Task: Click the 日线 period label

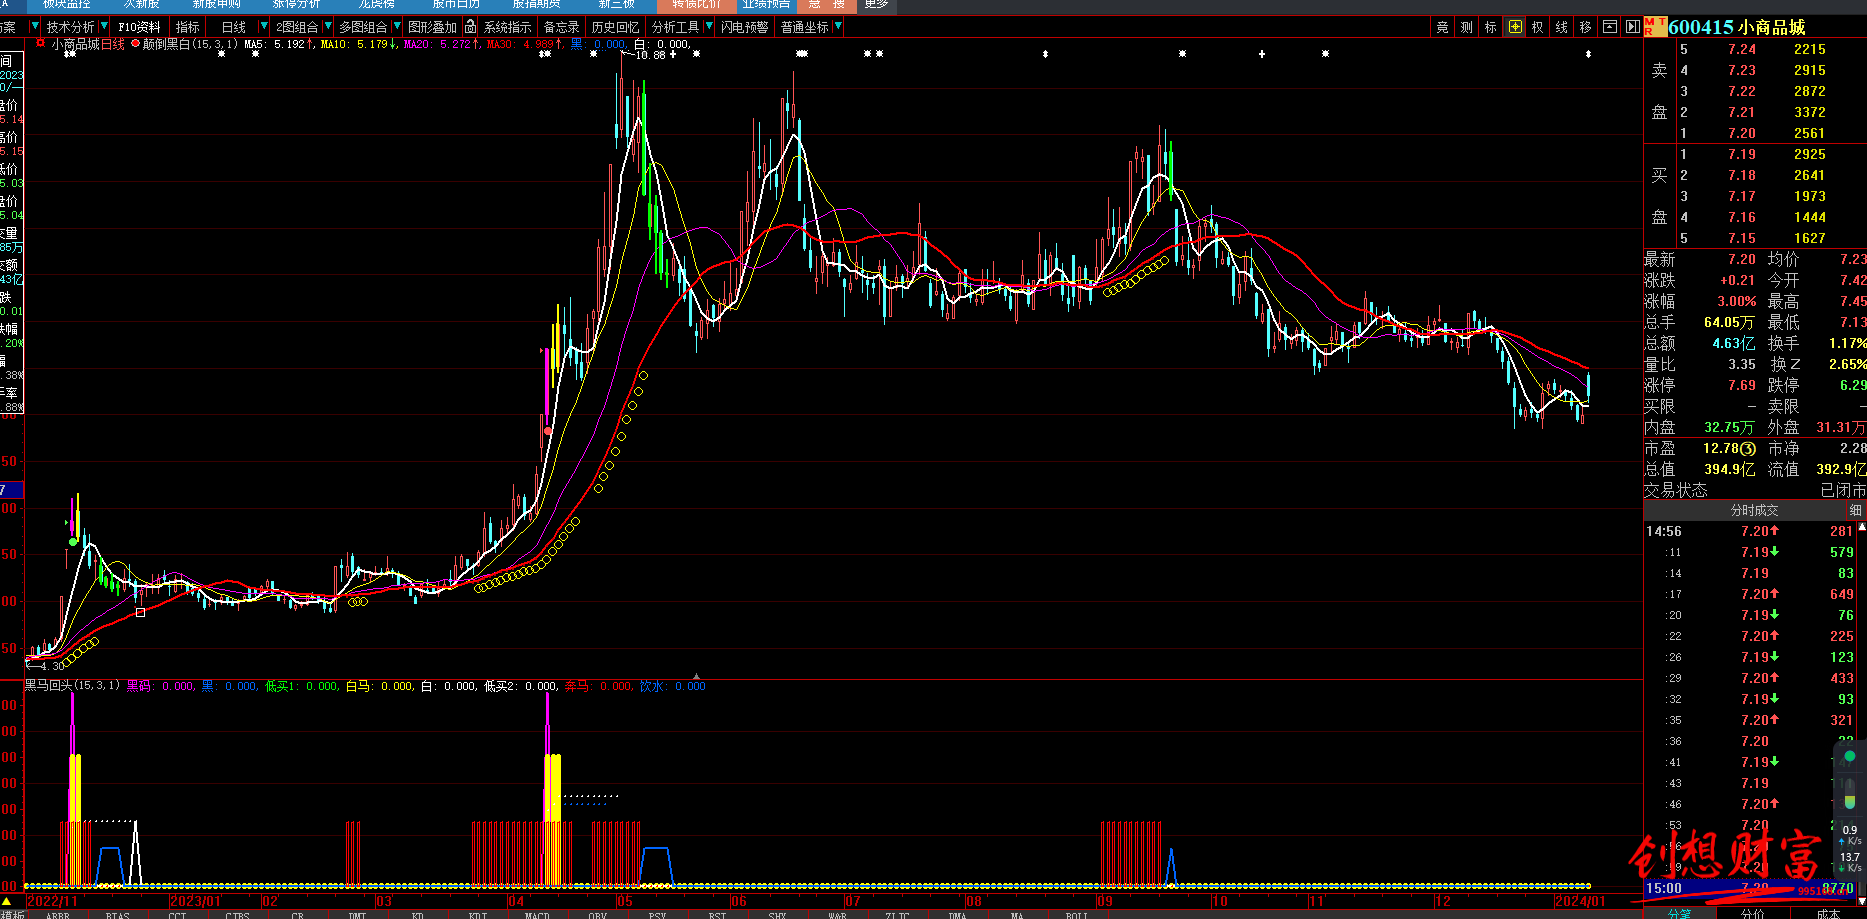Action: click(x=234, y=27)
